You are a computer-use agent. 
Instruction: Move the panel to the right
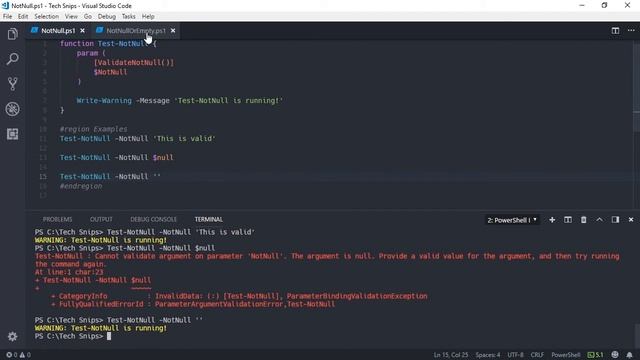[615, 220]
